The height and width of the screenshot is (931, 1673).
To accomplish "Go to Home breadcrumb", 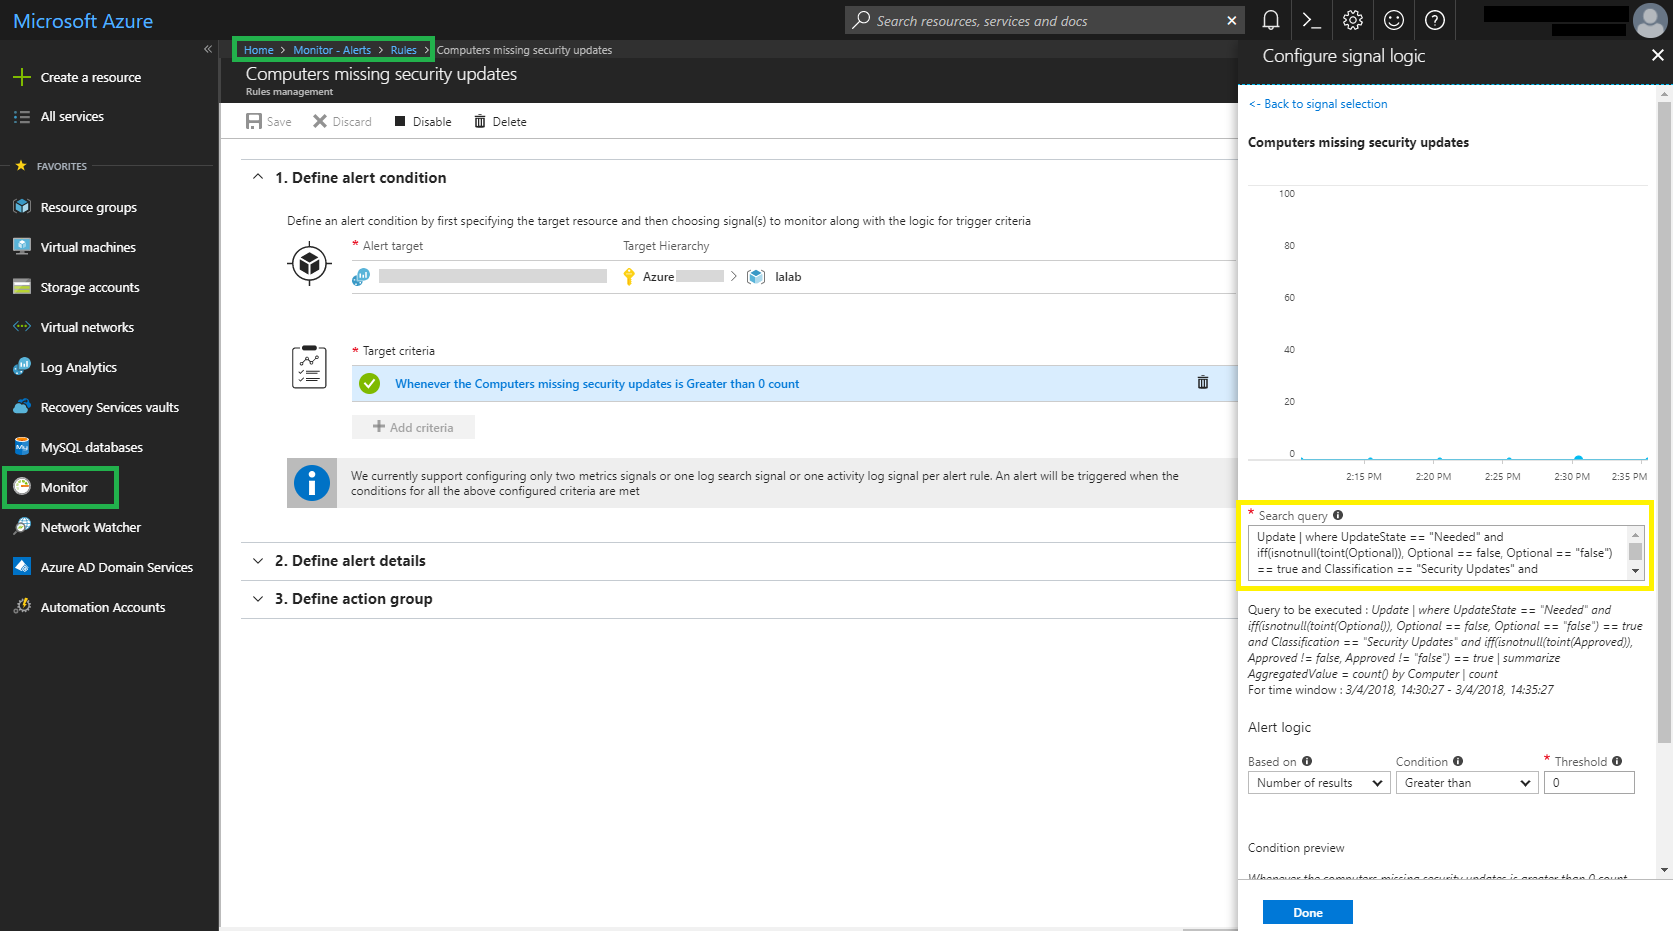I will tap(258, 50).
